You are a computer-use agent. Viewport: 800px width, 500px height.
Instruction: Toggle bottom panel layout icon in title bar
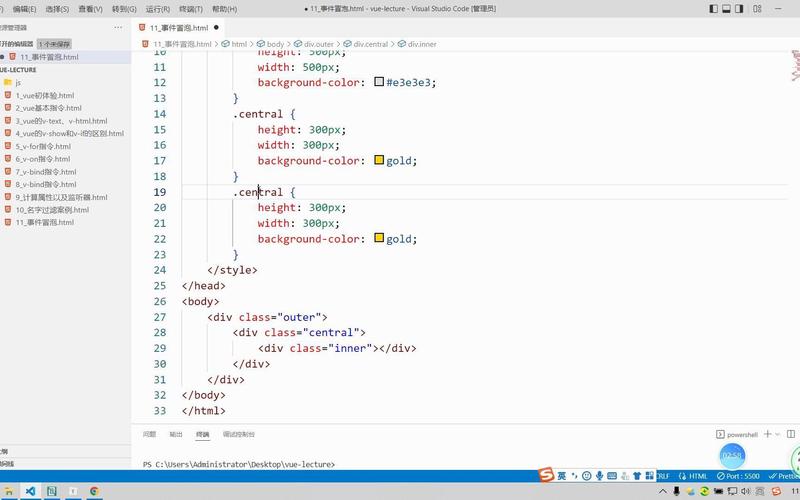pos(726,9)
